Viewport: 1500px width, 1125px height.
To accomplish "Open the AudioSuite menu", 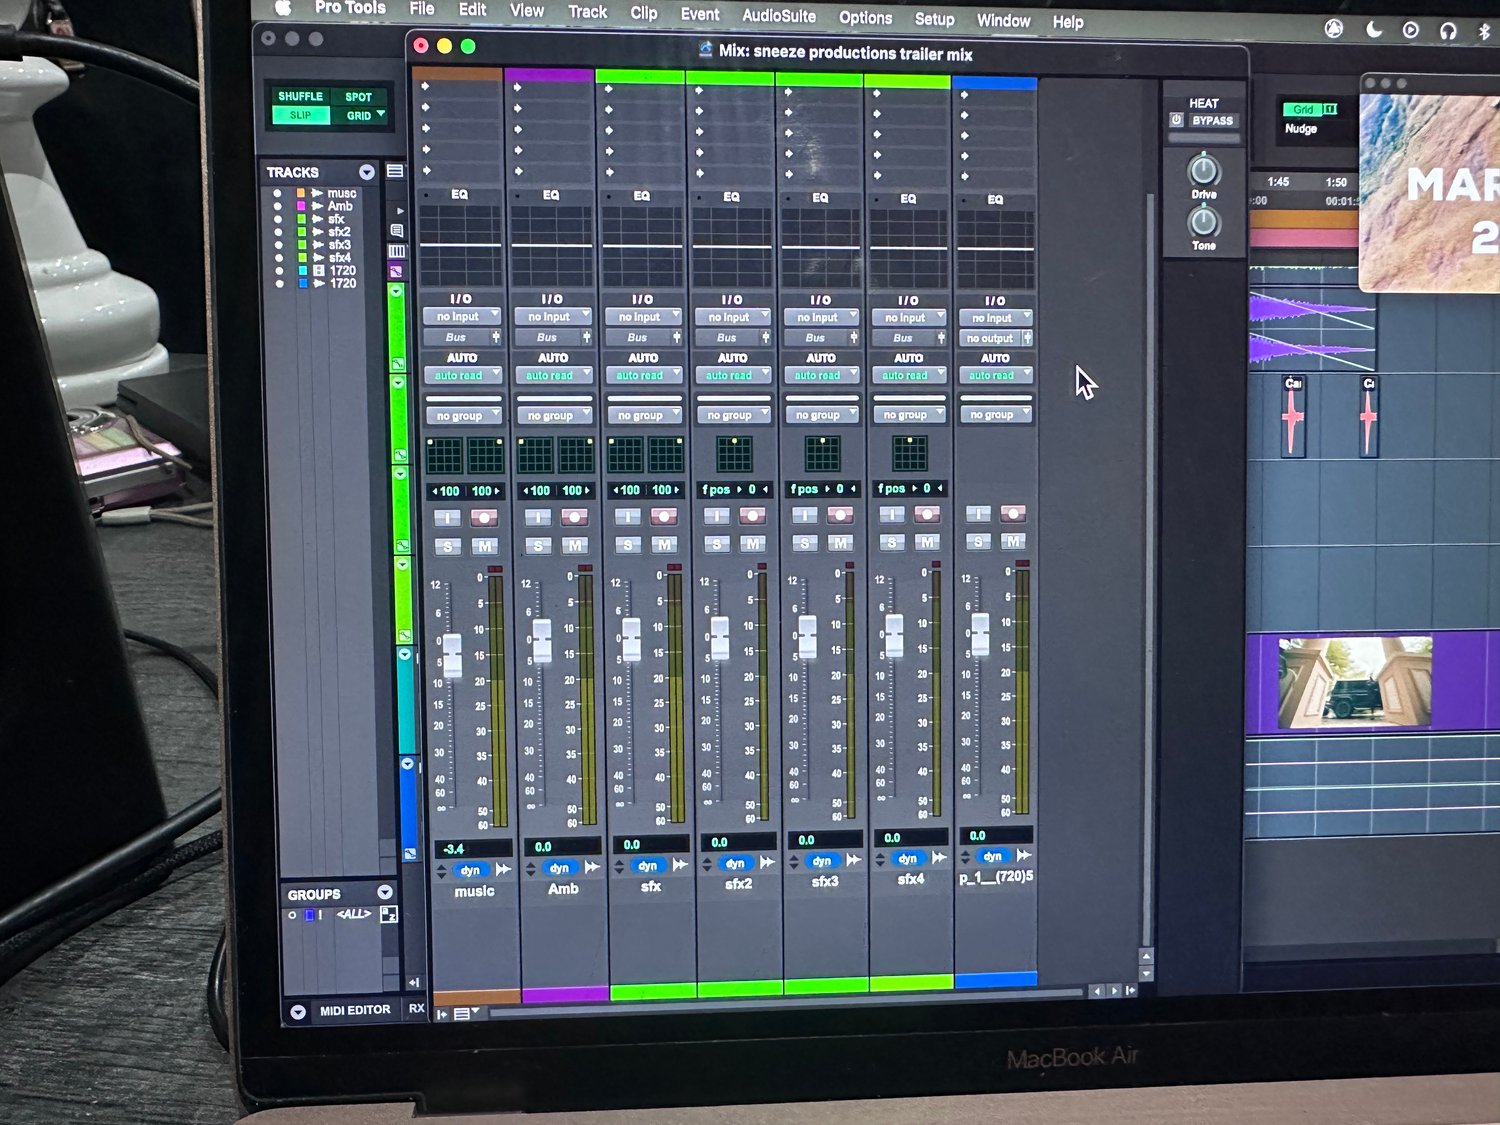I will (x=779, y=16).
